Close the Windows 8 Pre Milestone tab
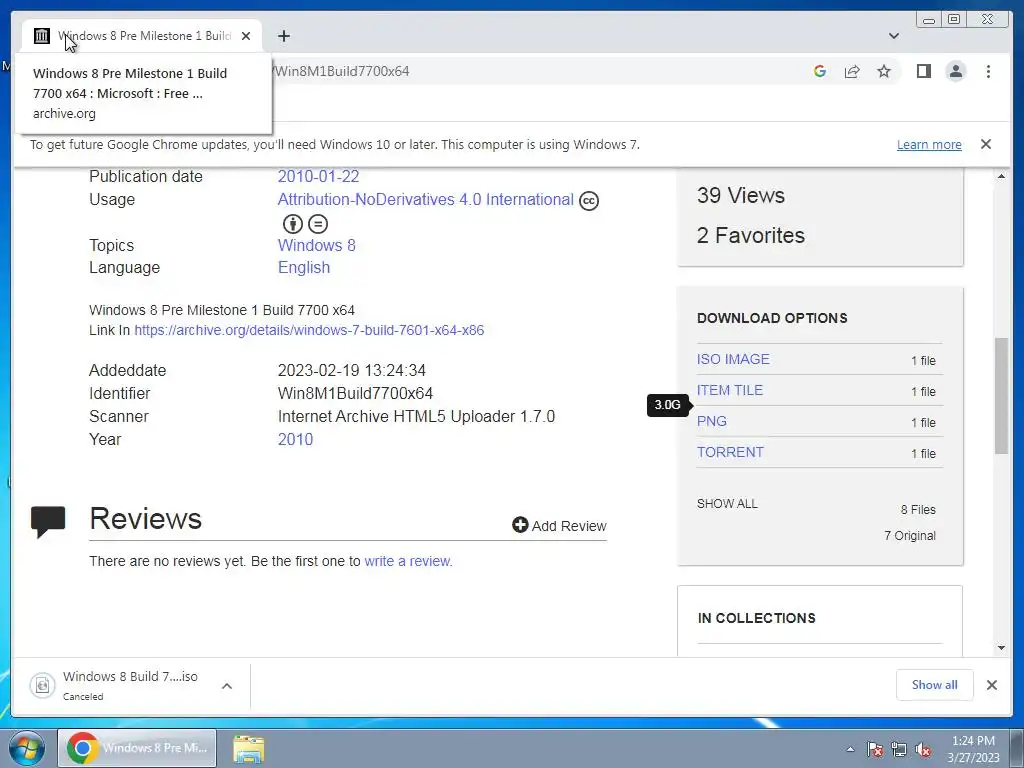The width and height of the screenshot is (1024, 768). (246, 36)
